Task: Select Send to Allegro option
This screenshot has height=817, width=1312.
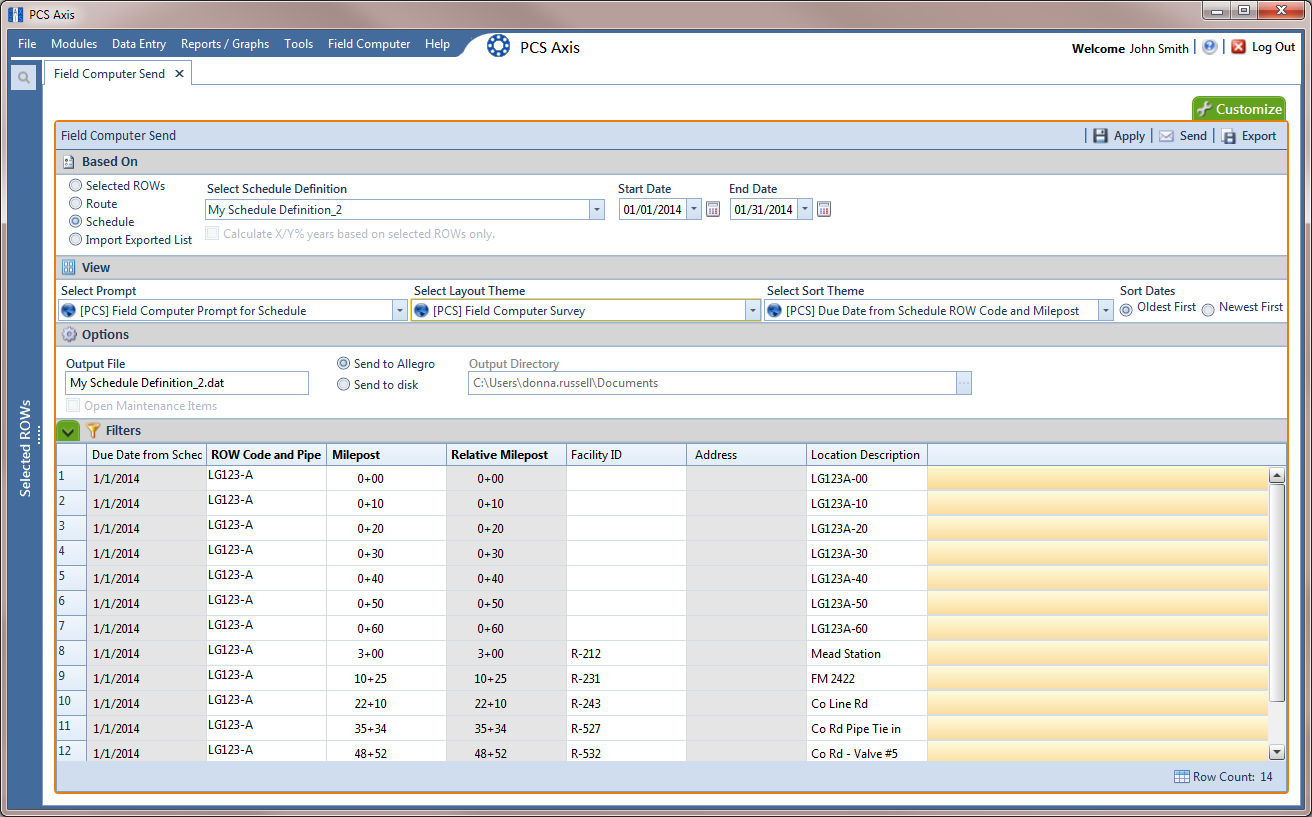Action: 344,364
